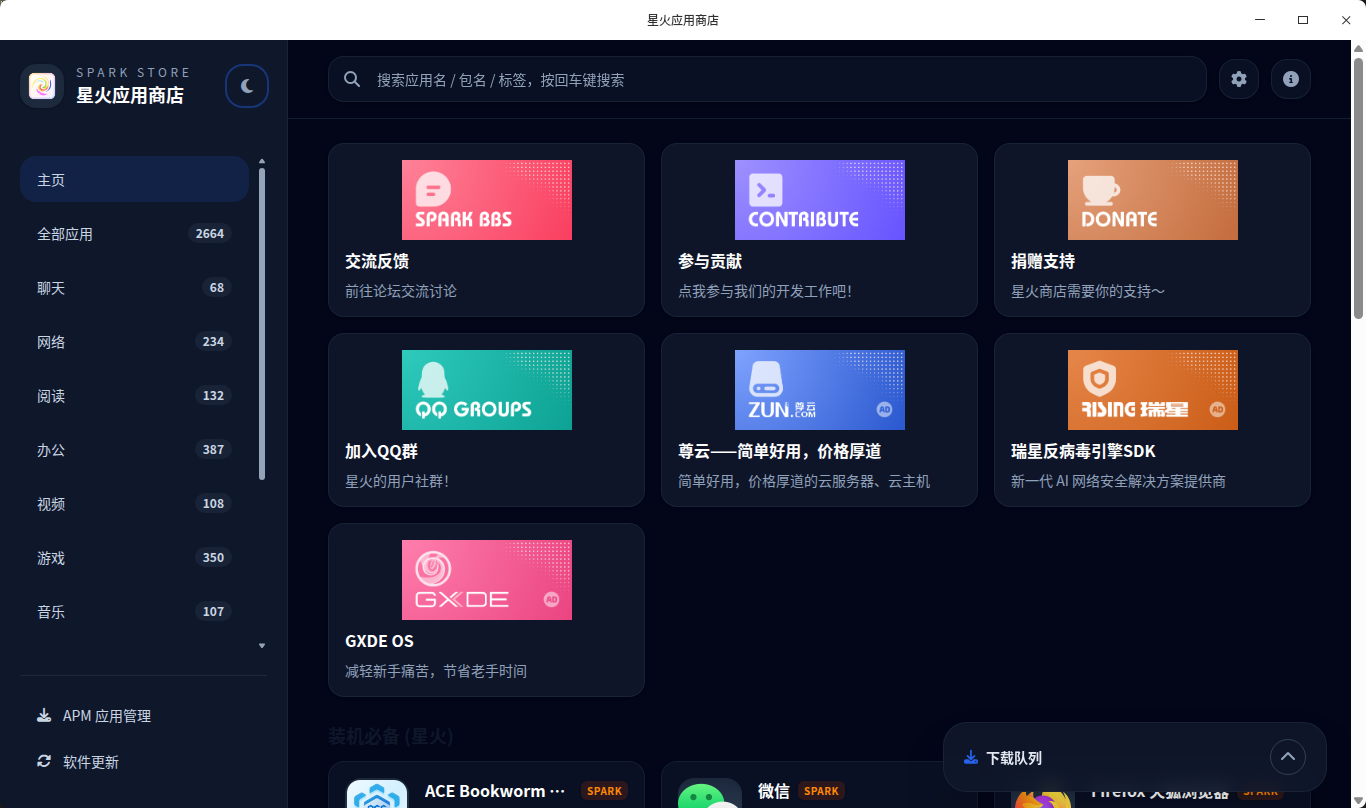Screen dimensions: 1366x808
Task: Click the 捐赠支持 donation card
Action: tap(1152, 230)
